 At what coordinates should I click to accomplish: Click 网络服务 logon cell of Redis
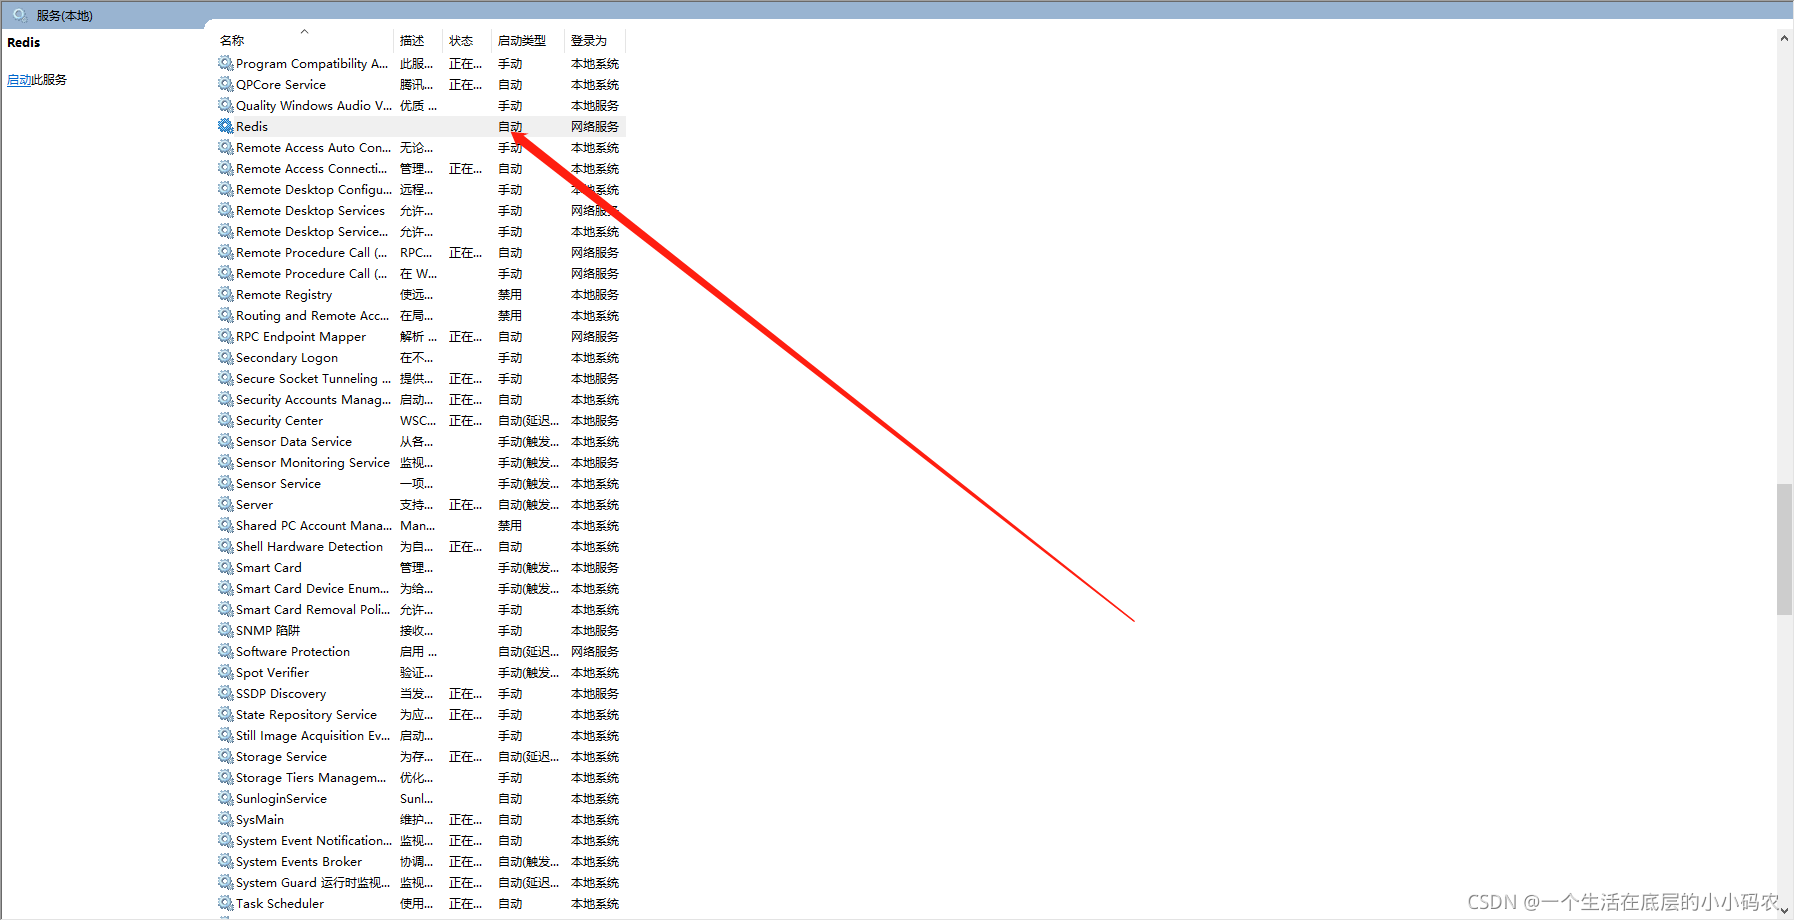click(x=595, y=126)
